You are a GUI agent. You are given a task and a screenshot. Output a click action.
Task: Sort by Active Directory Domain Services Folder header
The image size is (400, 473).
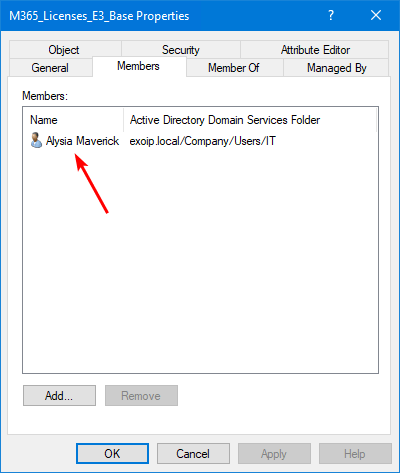[250, 120]
